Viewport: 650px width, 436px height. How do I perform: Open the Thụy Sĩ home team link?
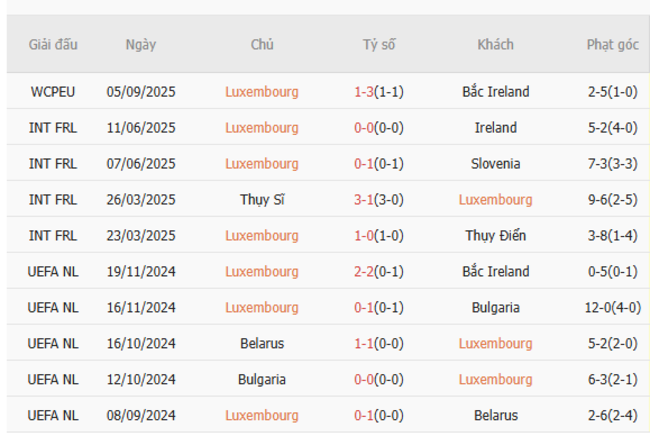point(262,200)
